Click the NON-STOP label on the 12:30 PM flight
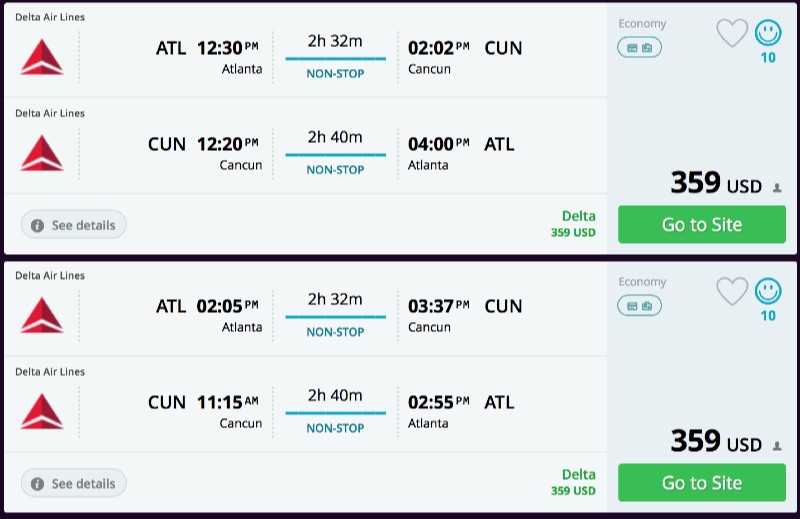This screenshot has height=519, width=800. click(335, 74)
